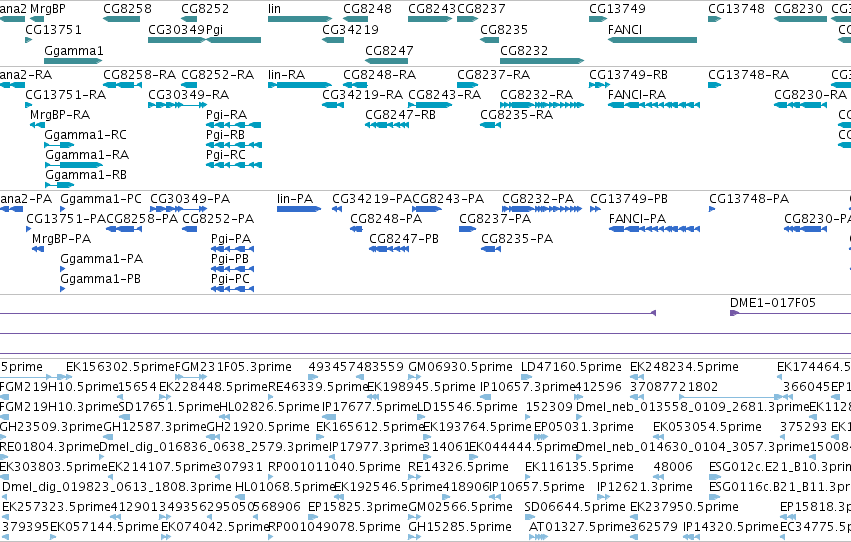The height and width of the screenshot is (542, 851).
Task: Select EST EK248234.5prime
Action: point(684,367)
